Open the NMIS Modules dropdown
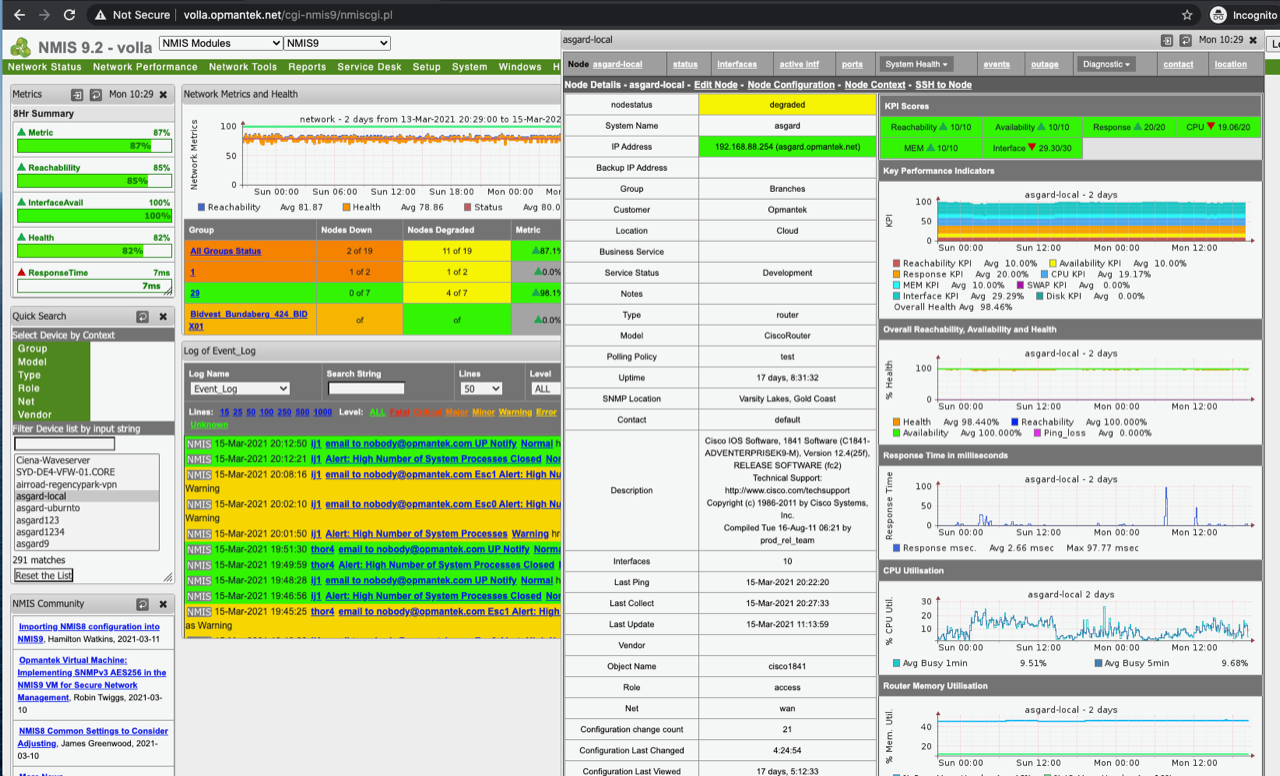This screenshot has height=776, width=1280. (x=221, y=43)
